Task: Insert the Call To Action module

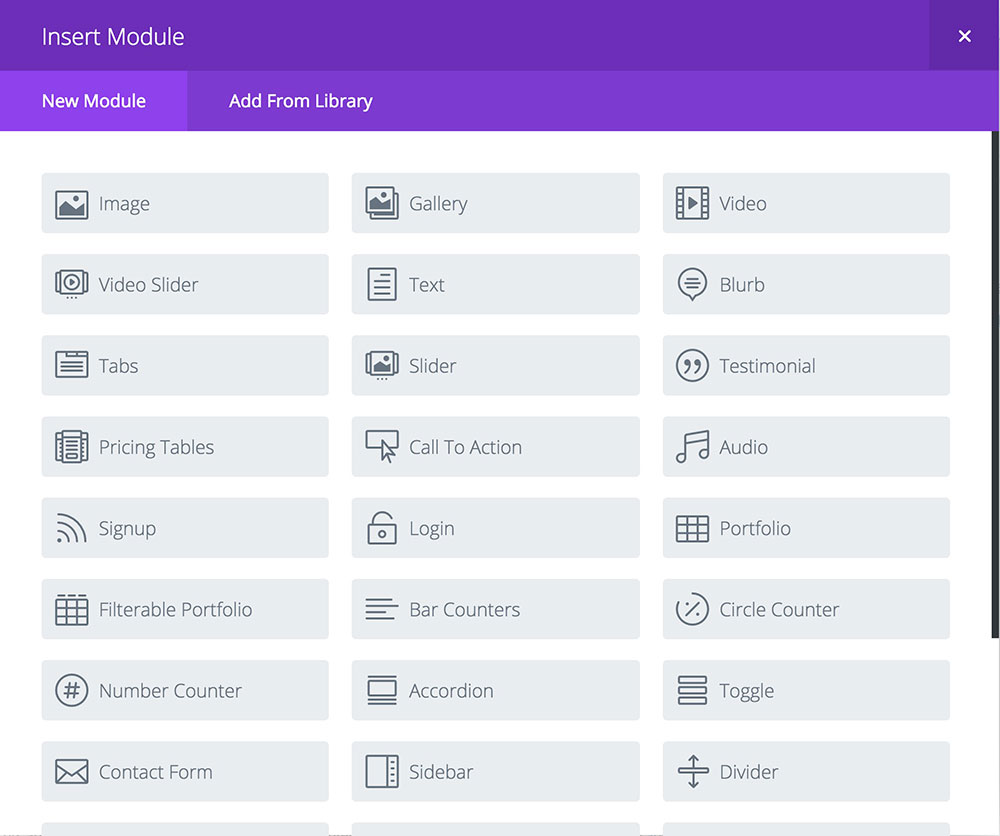Action: (x=496, y=446)
